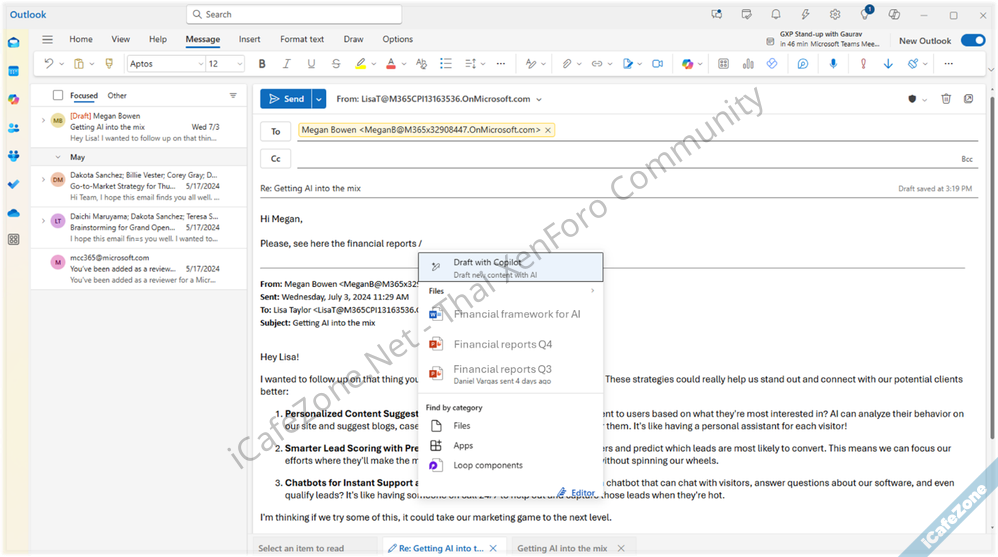Mark message as high importance
The image size is (998, 557).
863,64
